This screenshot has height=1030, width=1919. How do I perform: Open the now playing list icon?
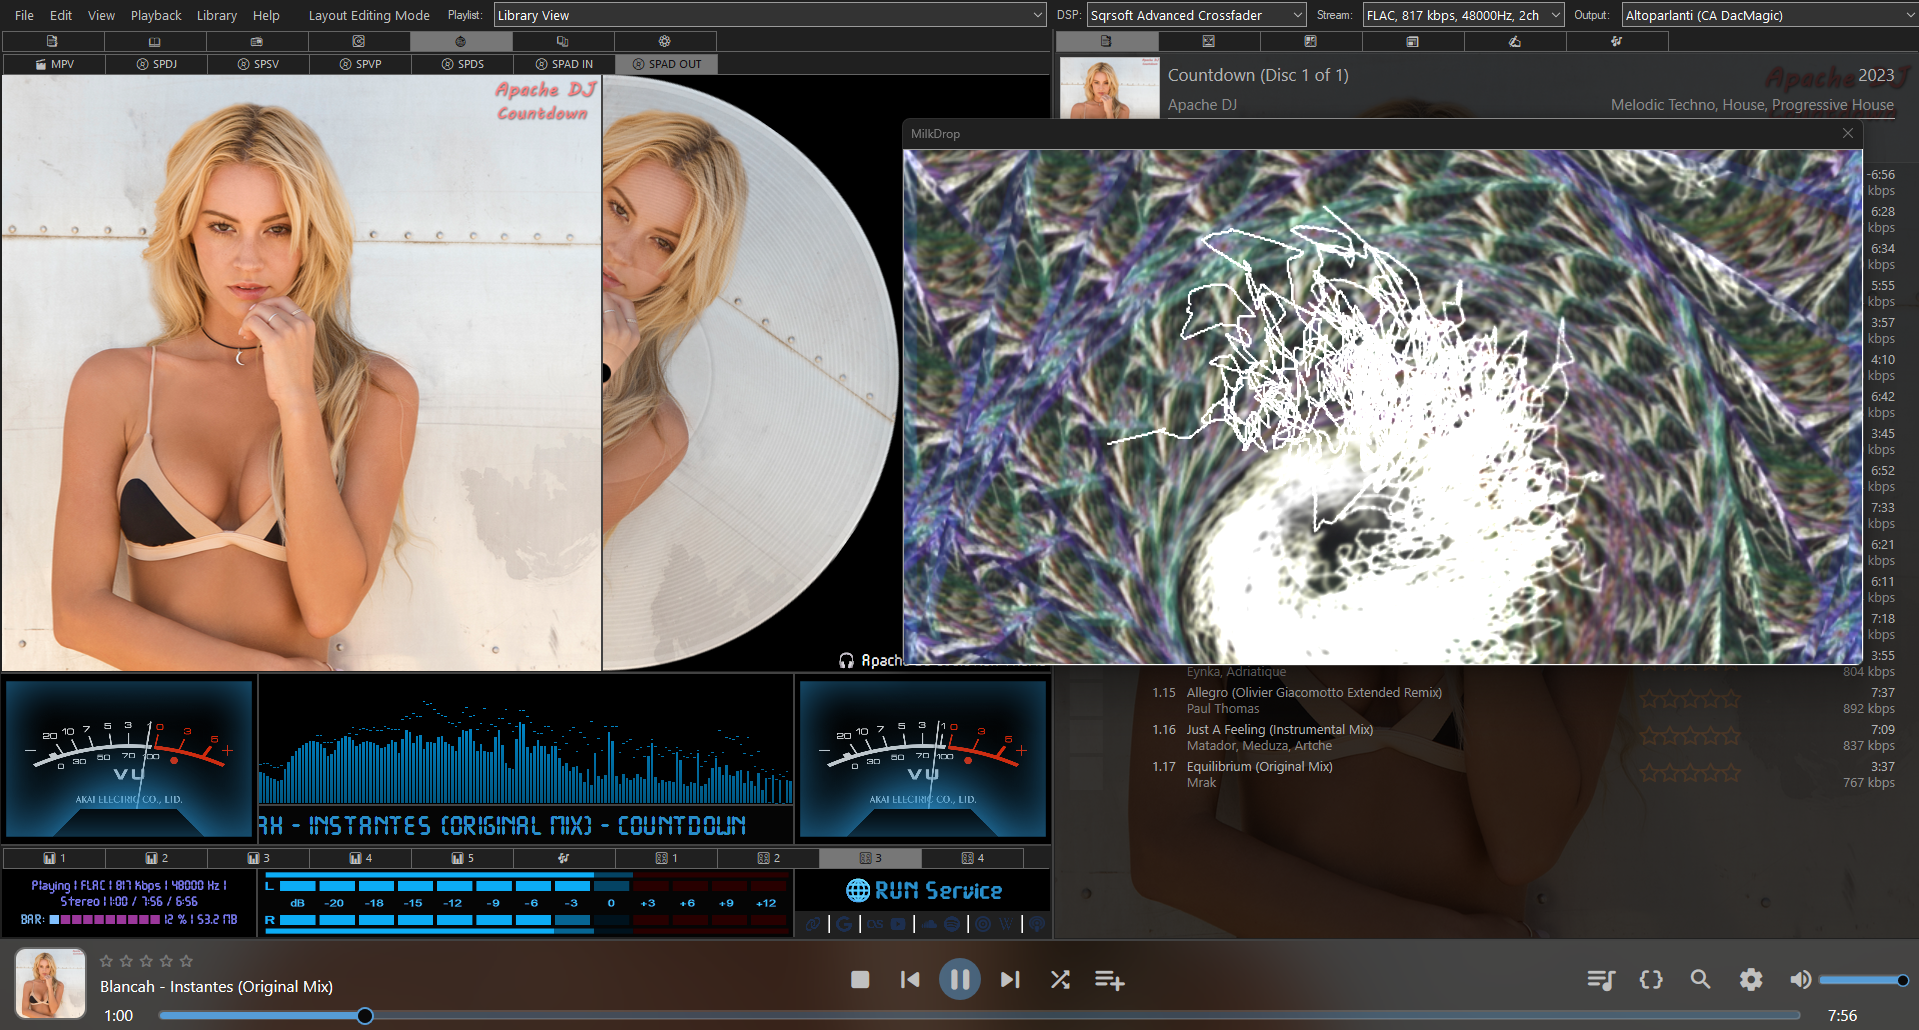[x=1601, y=980]
